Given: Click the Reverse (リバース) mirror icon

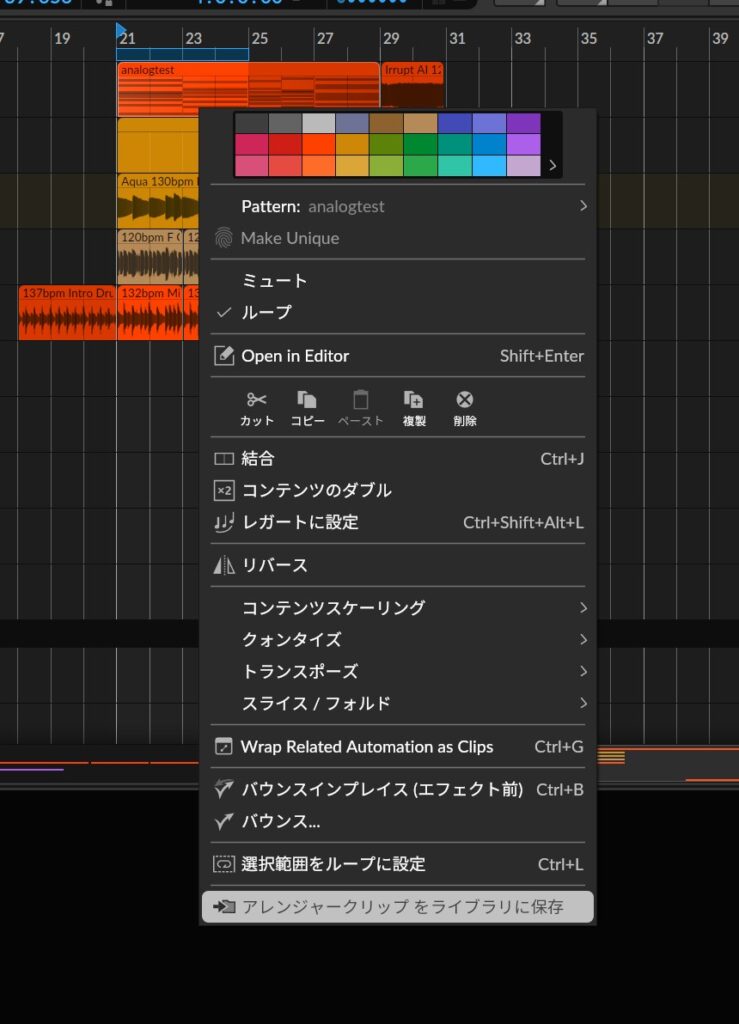Looking at the screenshot, I should (x=224, y=566).
